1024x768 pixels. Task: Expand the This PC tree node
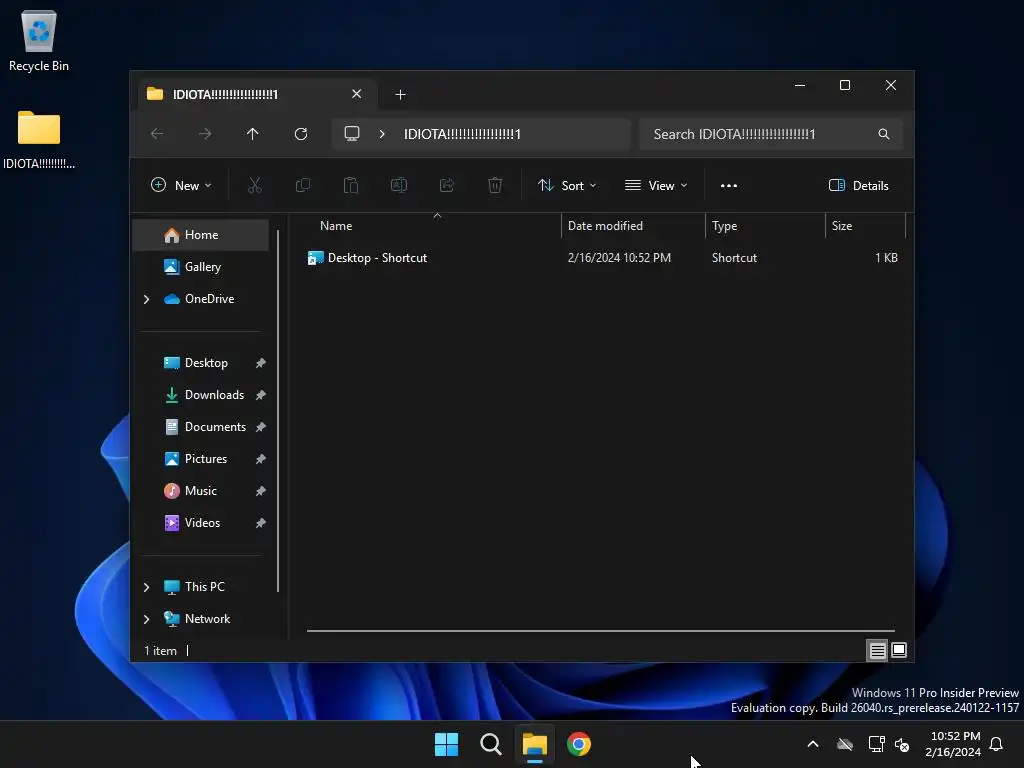[x=146, y=587]
